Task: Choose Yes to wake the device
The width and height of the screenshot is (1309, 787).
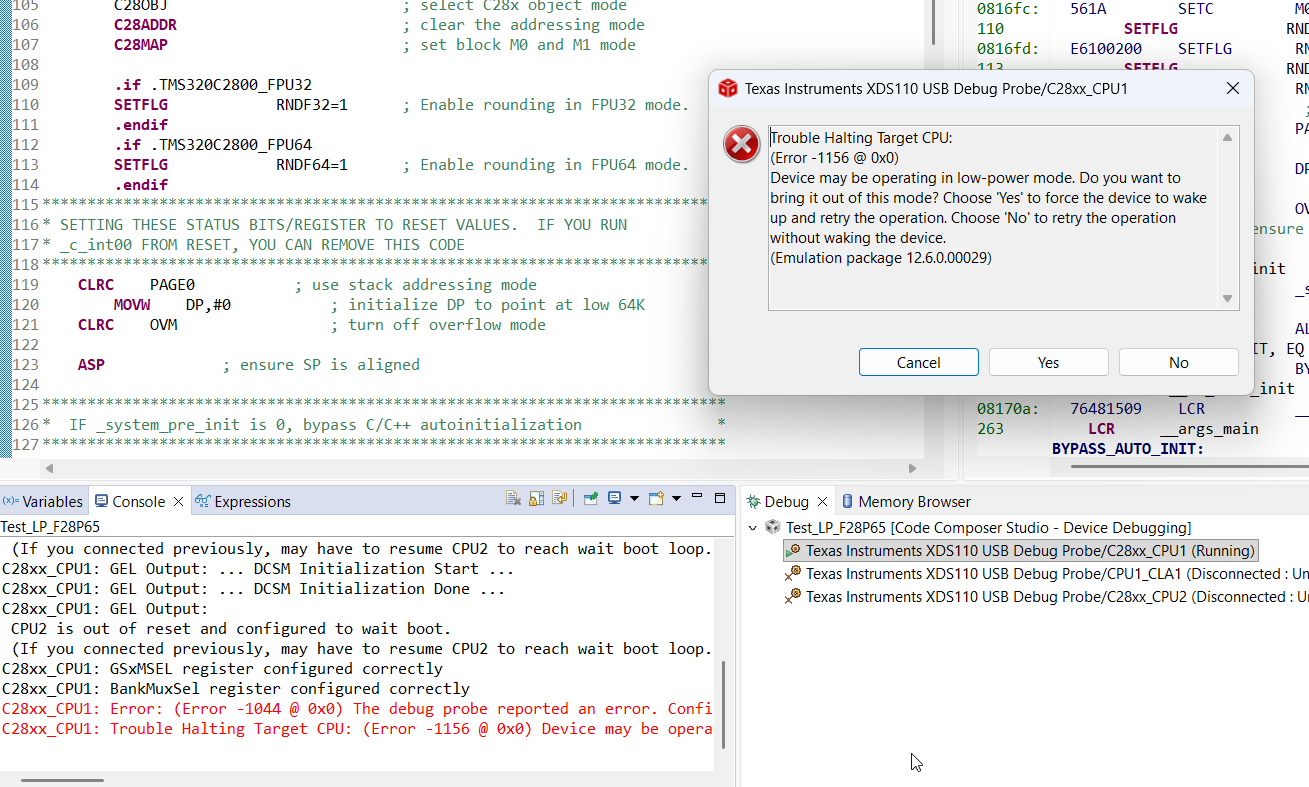Action: point(1048,362)
